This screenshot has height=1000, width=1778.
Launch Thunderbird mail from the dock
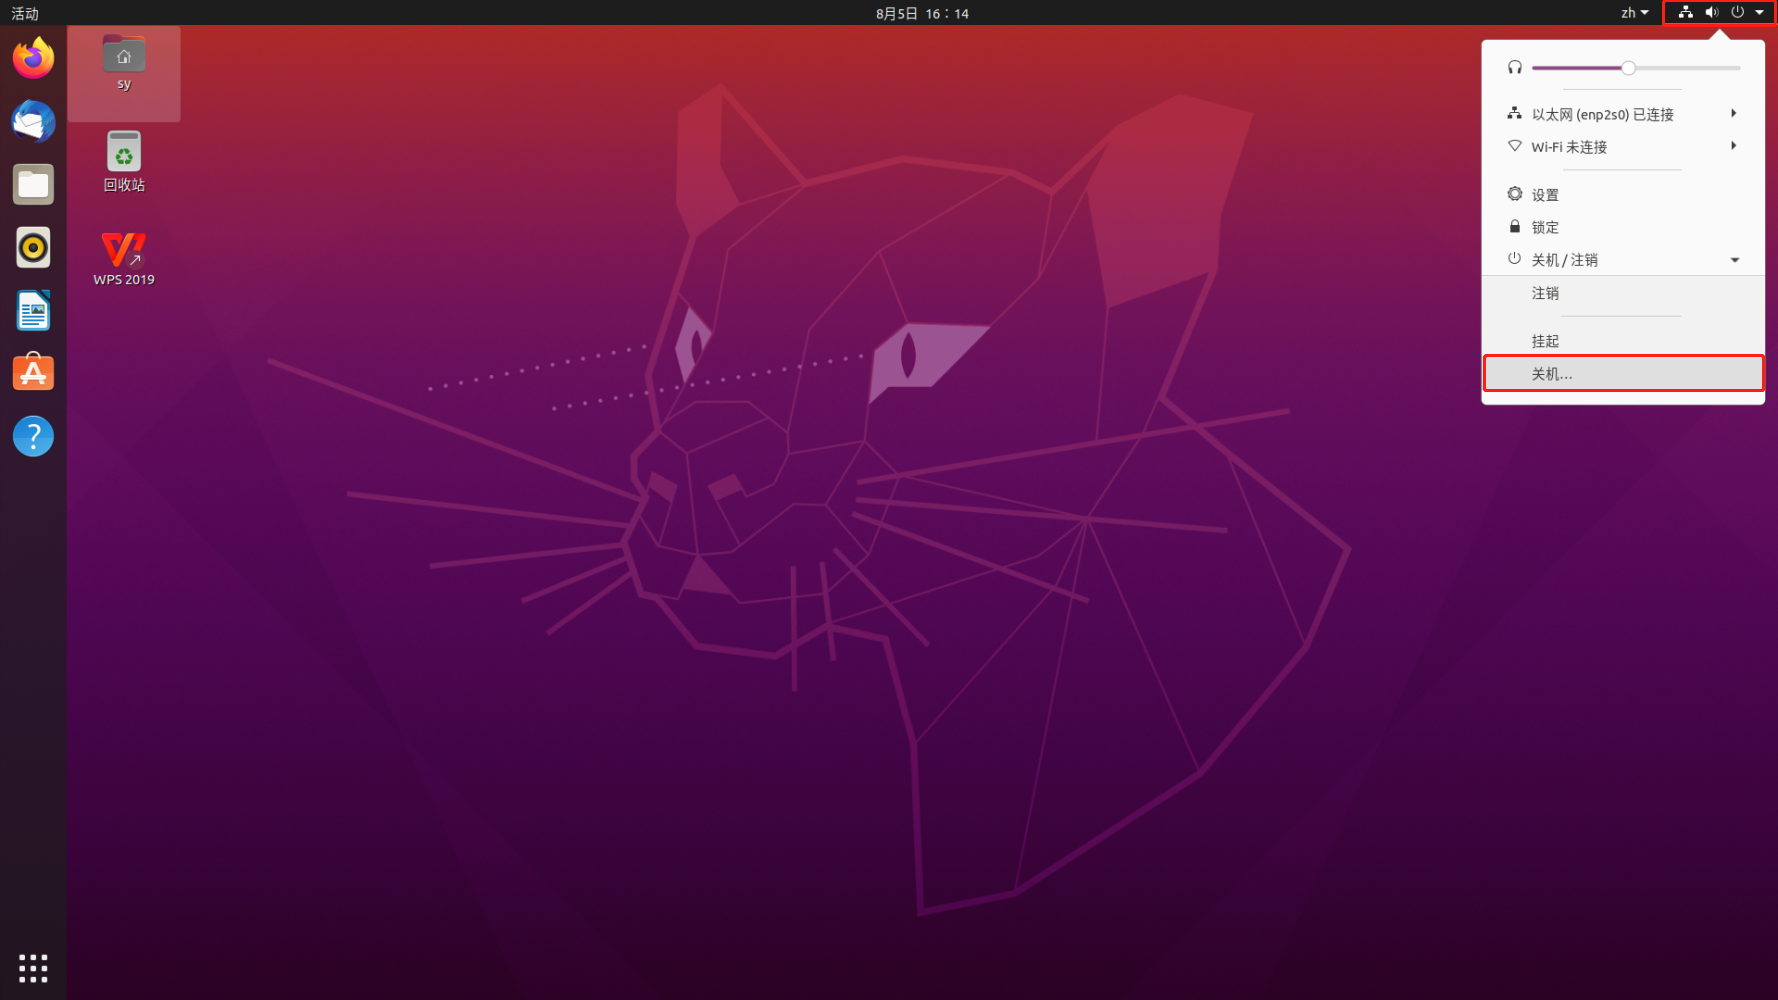(33, 121)
